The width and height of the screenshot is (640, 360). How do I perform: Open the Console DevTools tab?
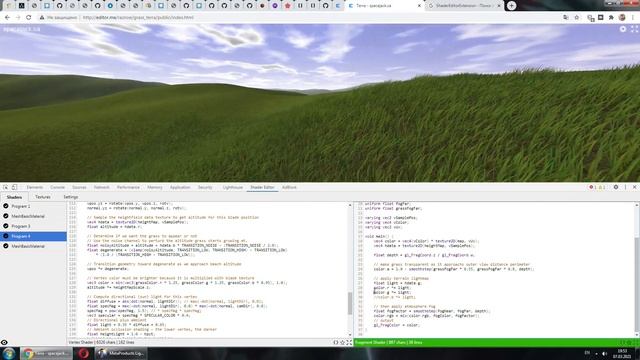point(58,187)
